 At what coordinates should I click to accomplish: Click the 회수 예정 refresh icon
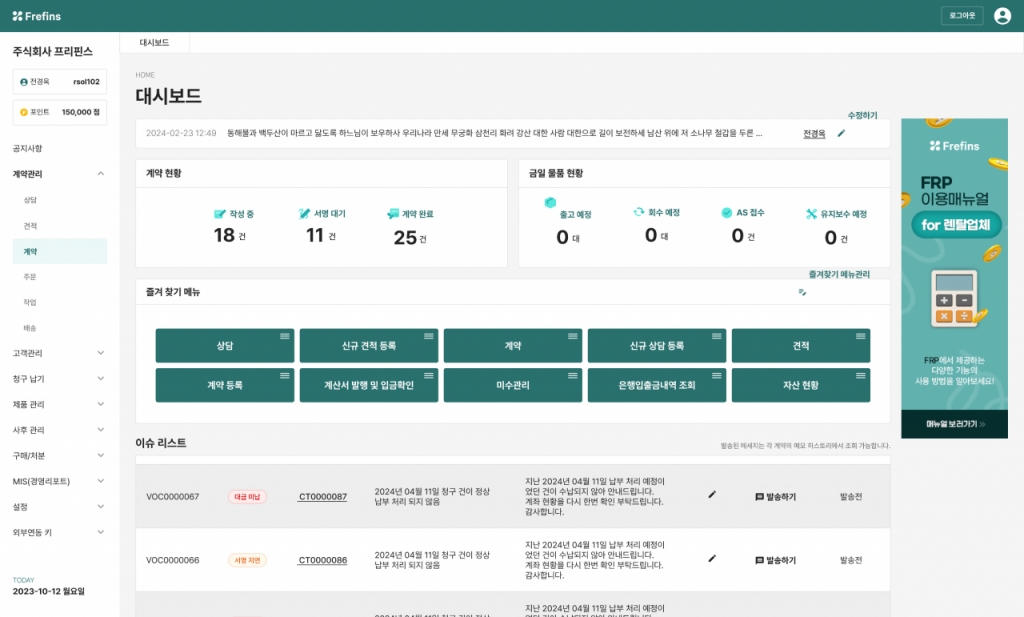click(638, 212)
